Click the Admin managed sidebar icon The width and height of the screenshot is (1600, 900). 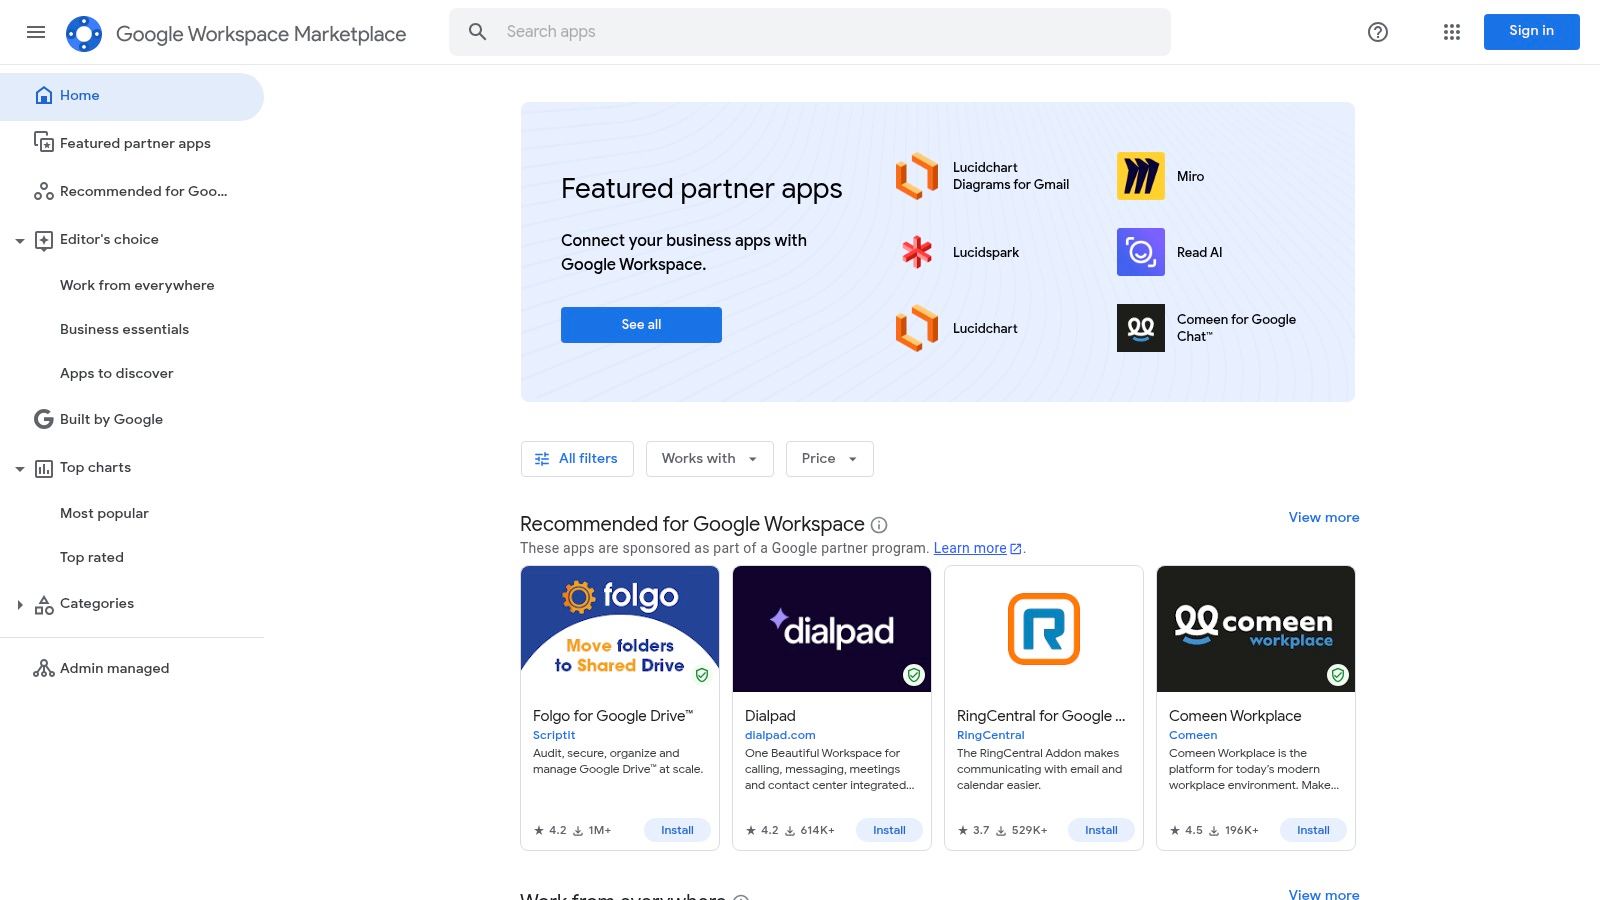tap(44, 668)
